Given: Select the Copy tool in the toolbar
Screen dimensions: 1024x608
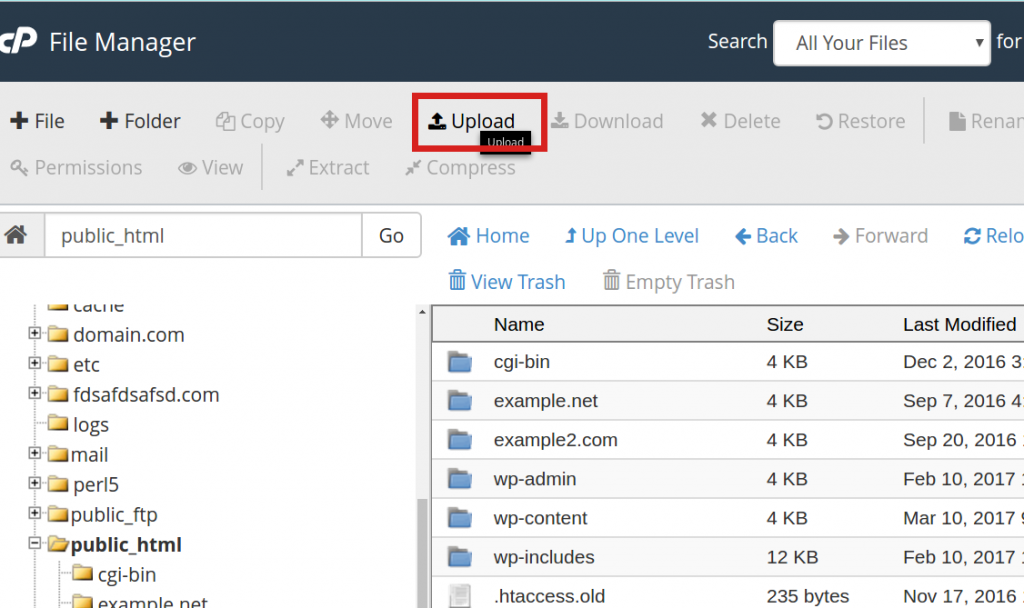Looking at the screenshot, I should (249, 120).
